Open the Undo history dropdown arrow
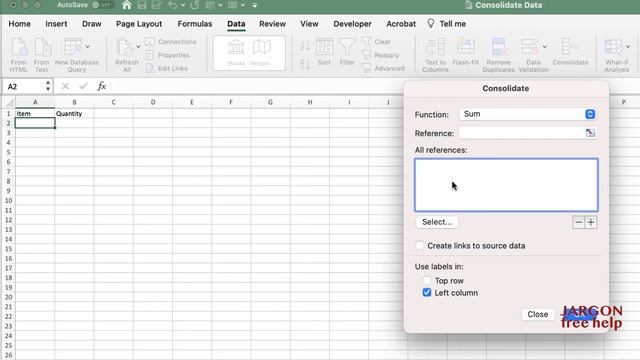This screenshot has width=640, height=360. 182,5
